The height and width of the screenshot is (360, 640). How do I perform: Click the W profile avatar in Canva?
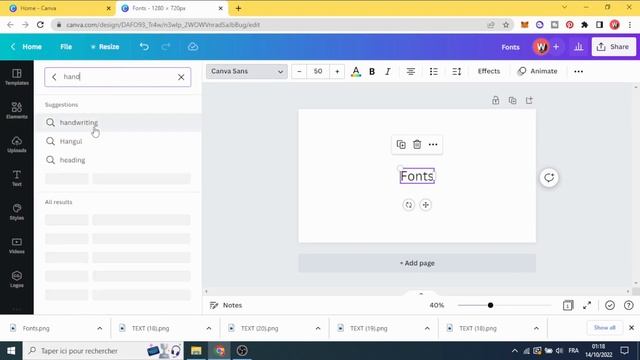click(541, 47)
